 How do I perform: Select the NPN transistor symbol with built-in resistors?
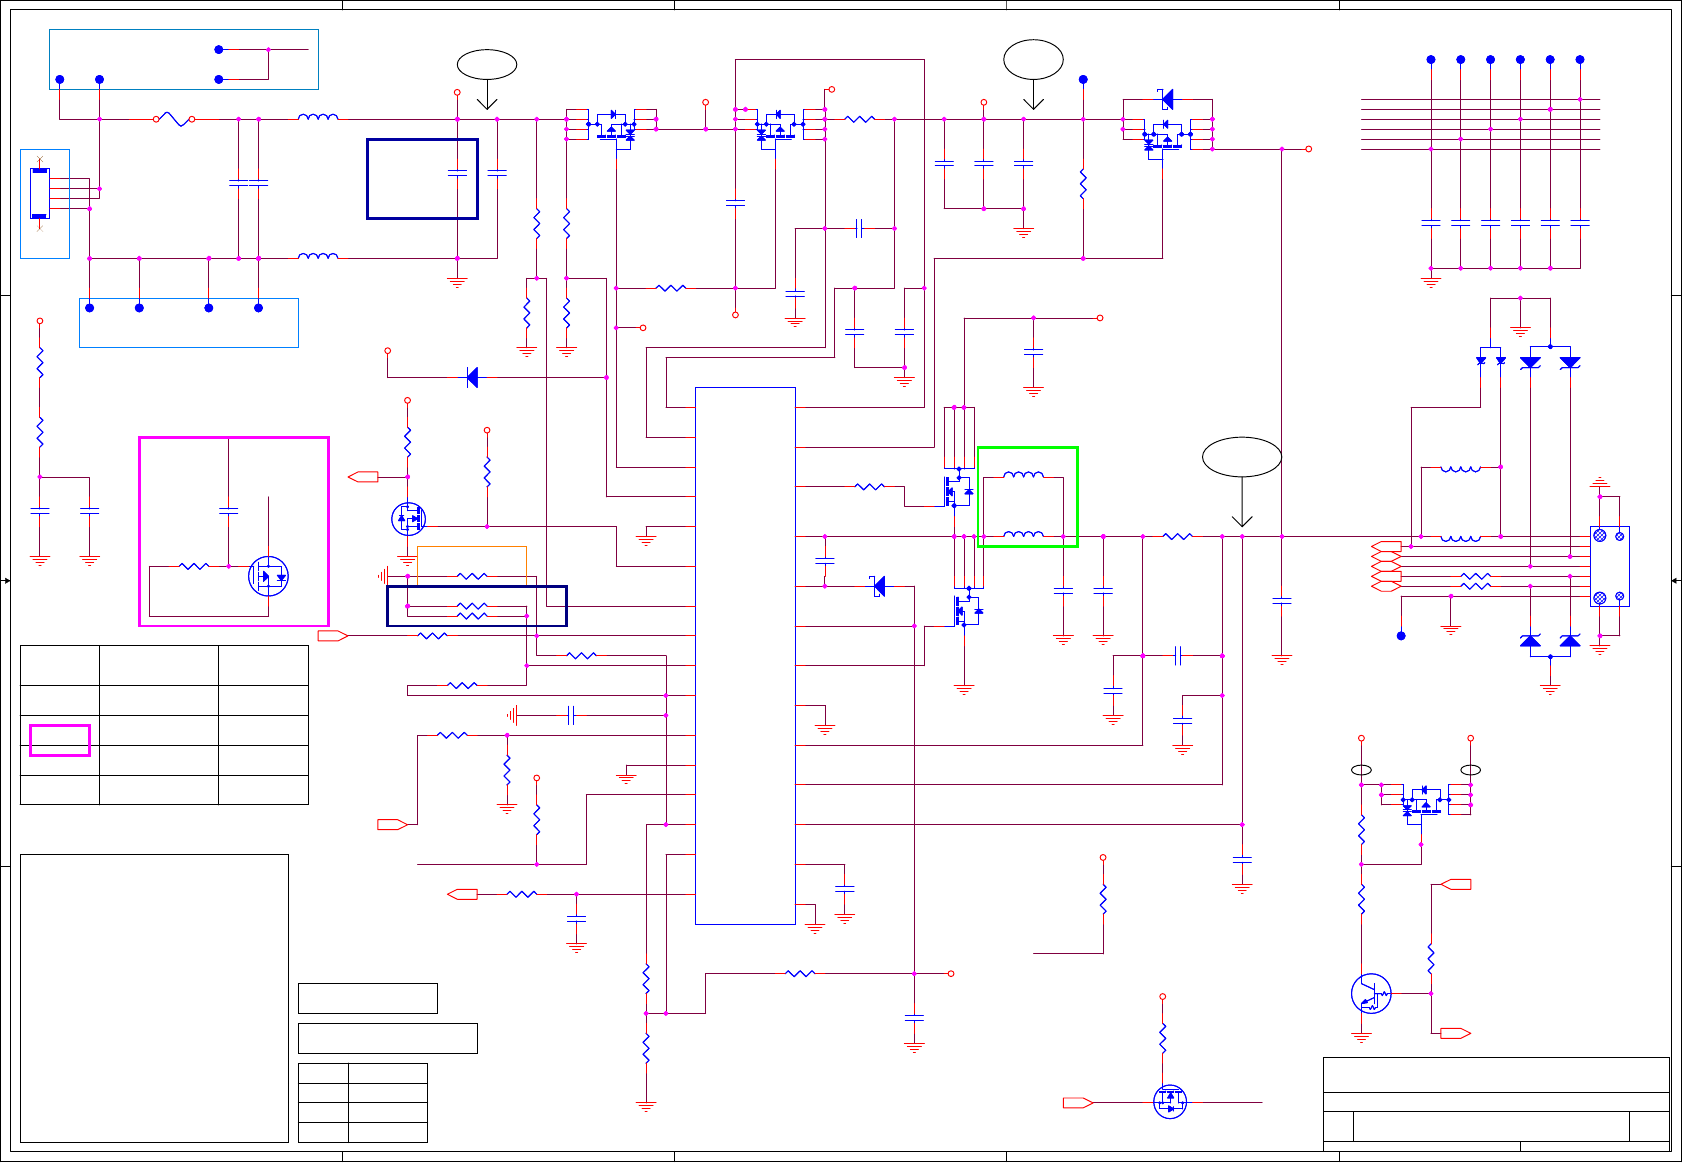pos(1371,993)
